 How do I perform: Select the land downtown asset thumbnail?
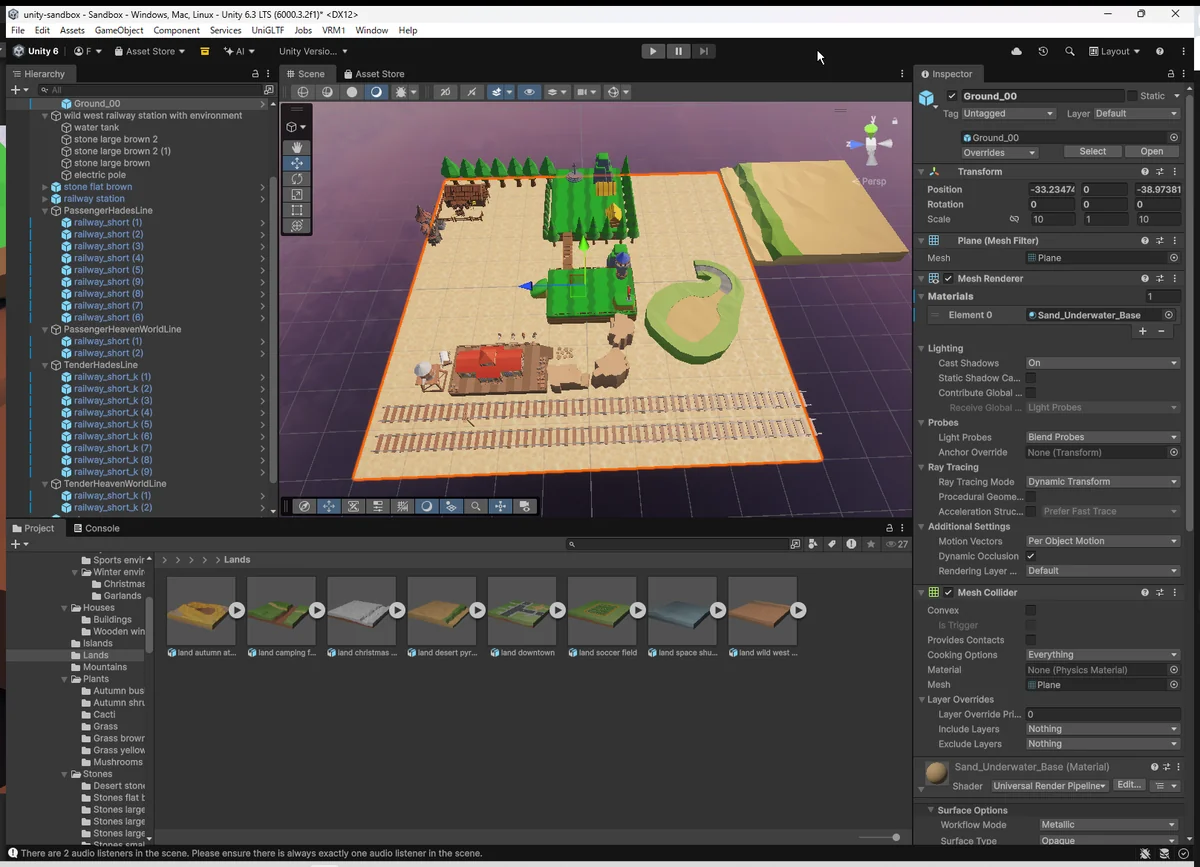tap(522, 610)
